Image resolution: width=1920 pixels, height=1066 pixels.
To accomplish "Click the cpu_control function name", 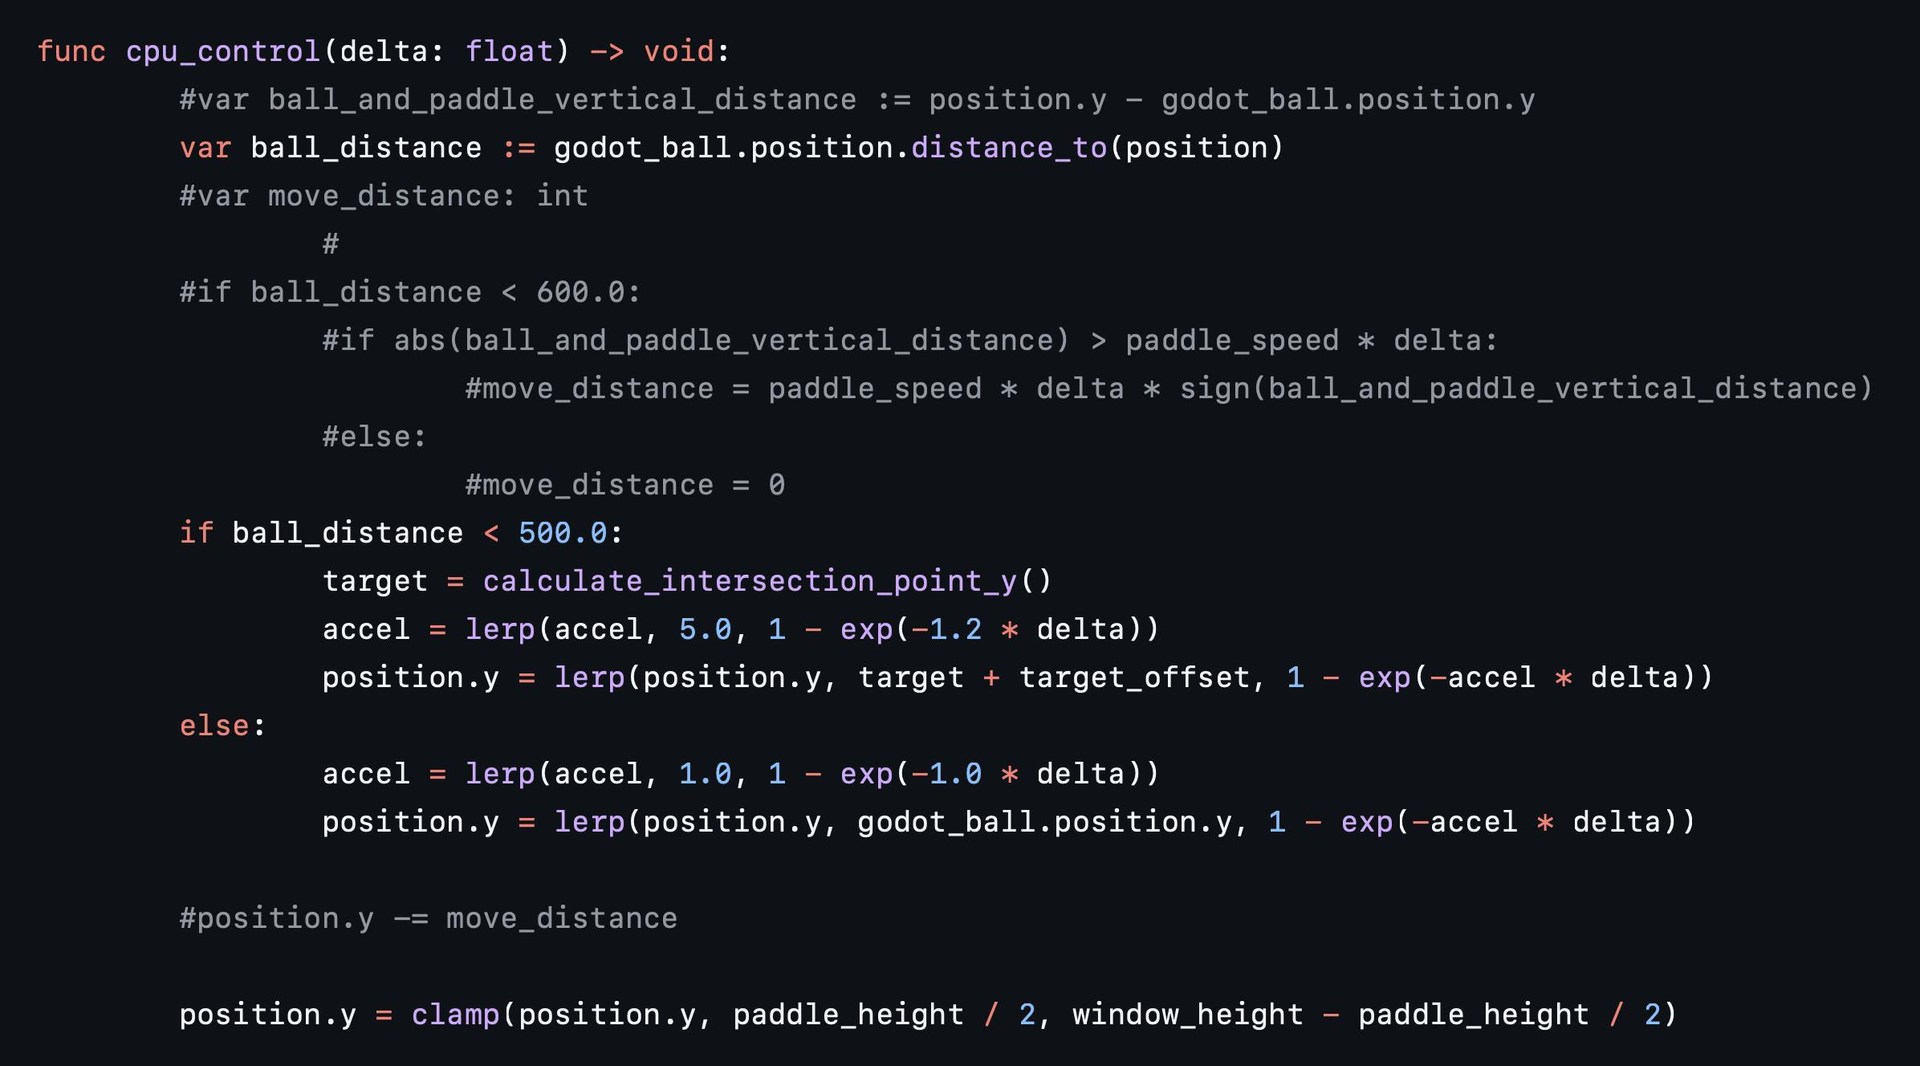I will point(222,51).
